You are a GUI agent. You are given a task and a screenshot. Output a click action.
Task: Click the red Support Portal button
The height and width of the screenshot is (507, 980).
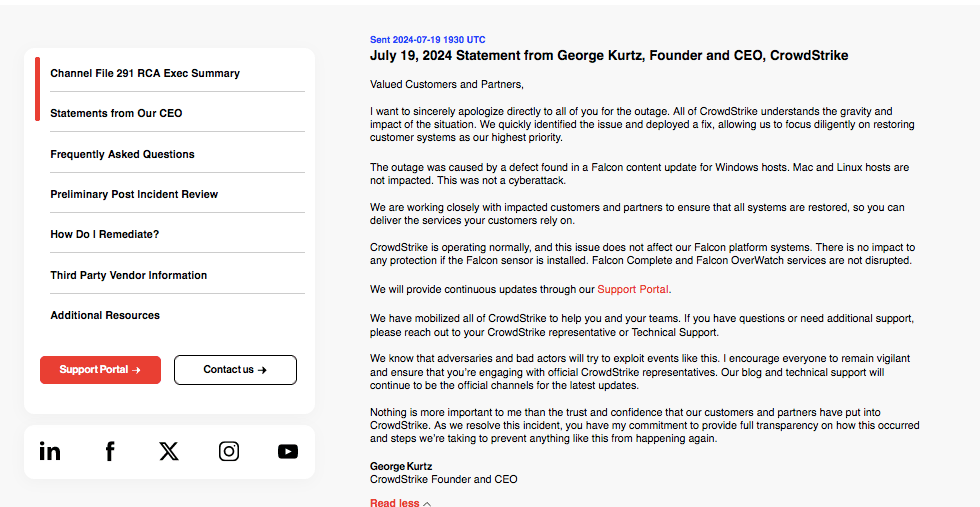[100, 370]
